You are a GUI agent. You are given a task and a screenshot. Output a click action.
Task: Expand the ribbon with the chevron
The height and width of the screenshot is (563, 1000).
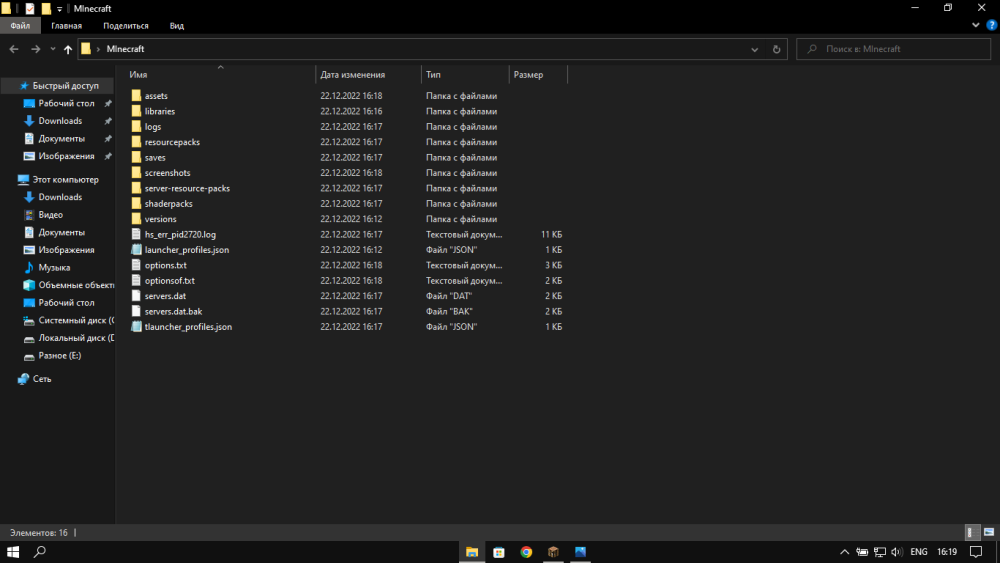click(975, 26)
